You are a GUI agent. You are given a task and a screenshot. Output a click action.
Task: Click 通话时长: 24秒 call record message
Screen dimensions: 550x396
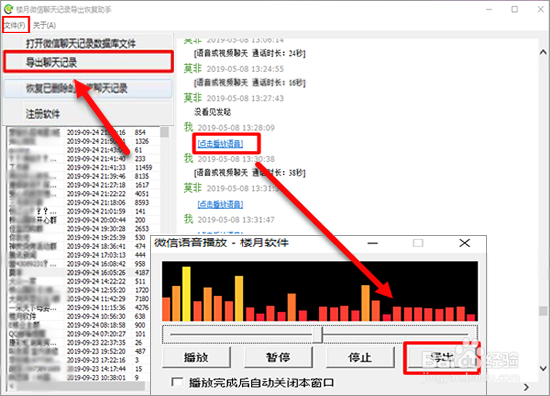click(x=250, y=53)
